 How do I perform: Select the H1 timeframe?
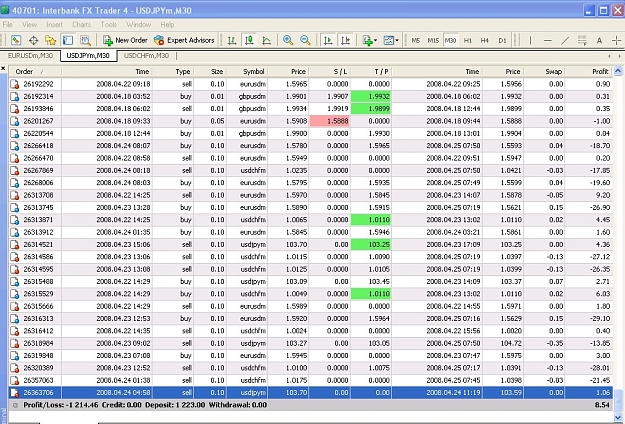tap(468, 40)
